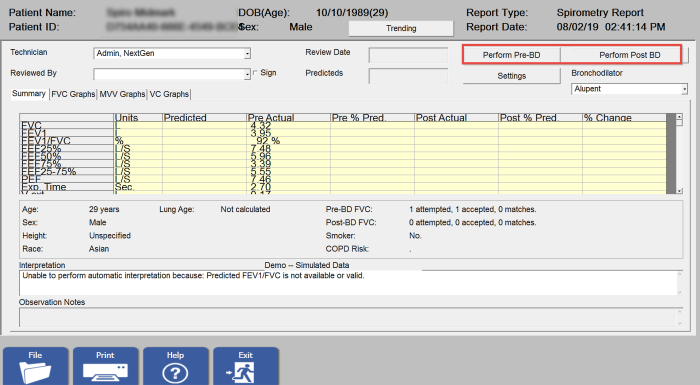The width and height of the screenshot is (700, 385).
Task: Click the Settings button
Action: tap(512, 76)
